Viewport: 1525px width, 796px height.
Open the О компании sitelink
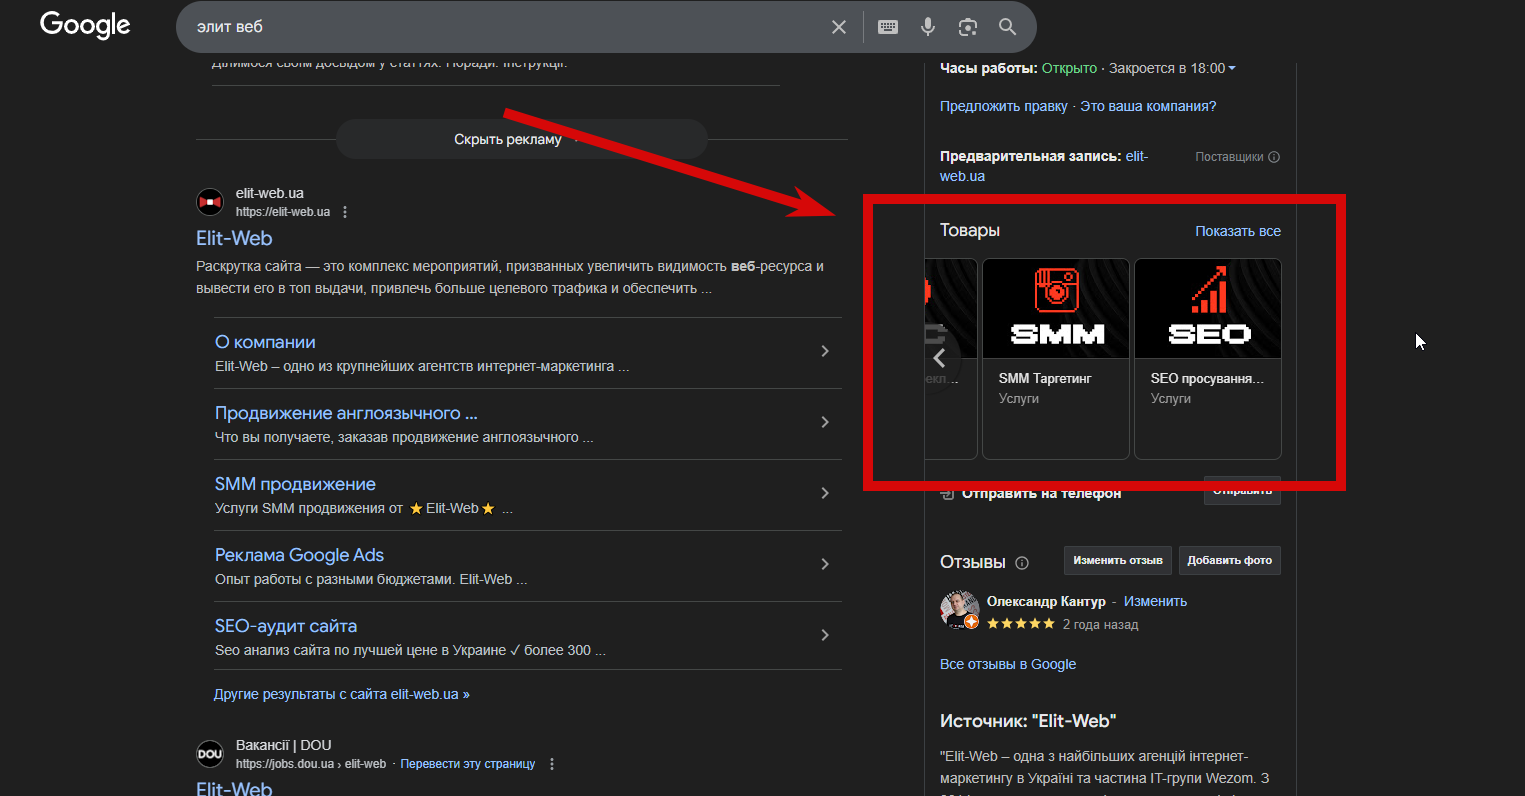tap(265, 342)
